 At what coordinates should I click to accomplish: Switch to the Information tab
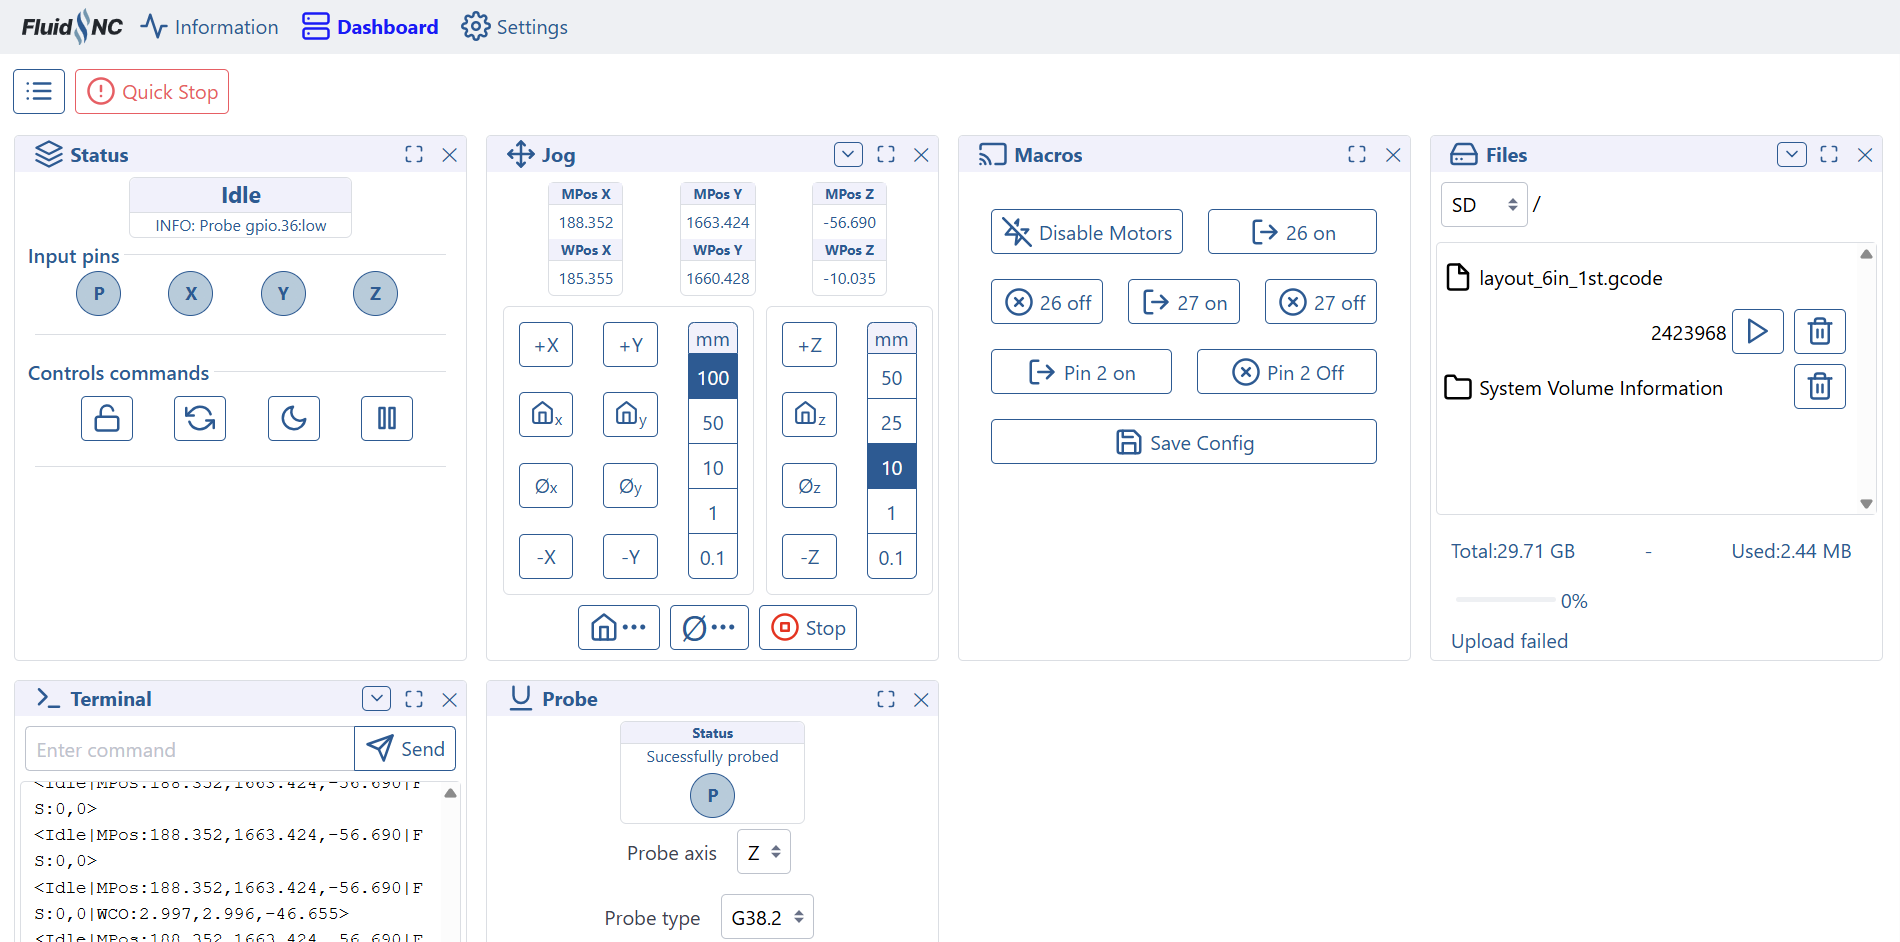210,27
